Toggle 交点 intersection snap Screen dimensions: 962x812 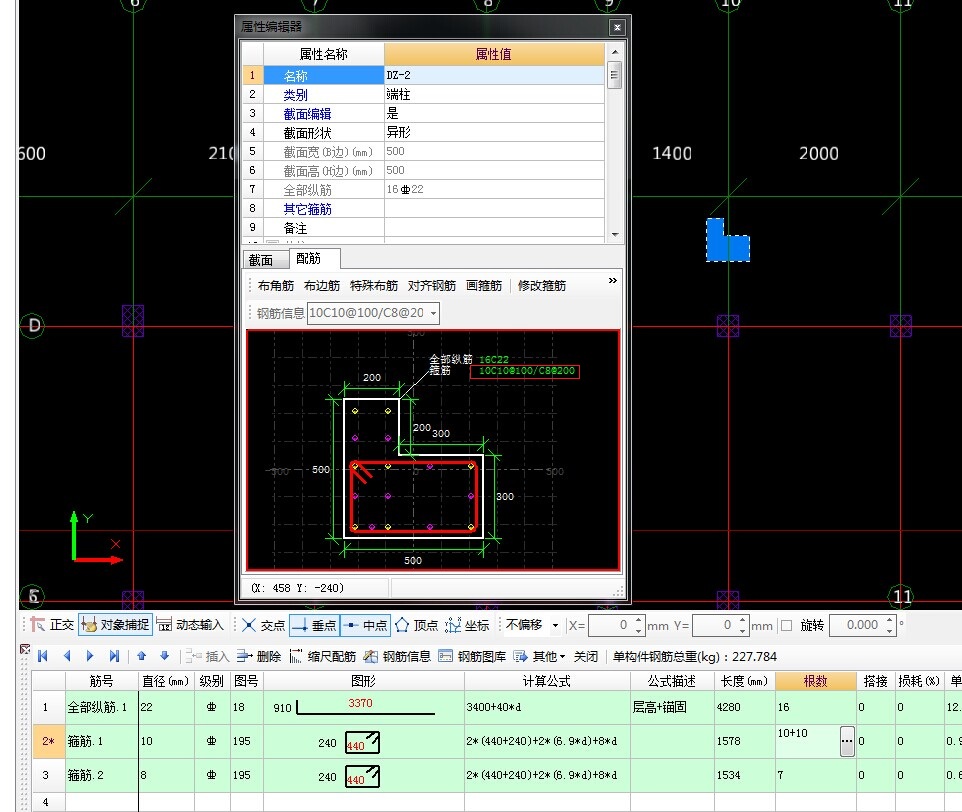[x=264, y=625]
